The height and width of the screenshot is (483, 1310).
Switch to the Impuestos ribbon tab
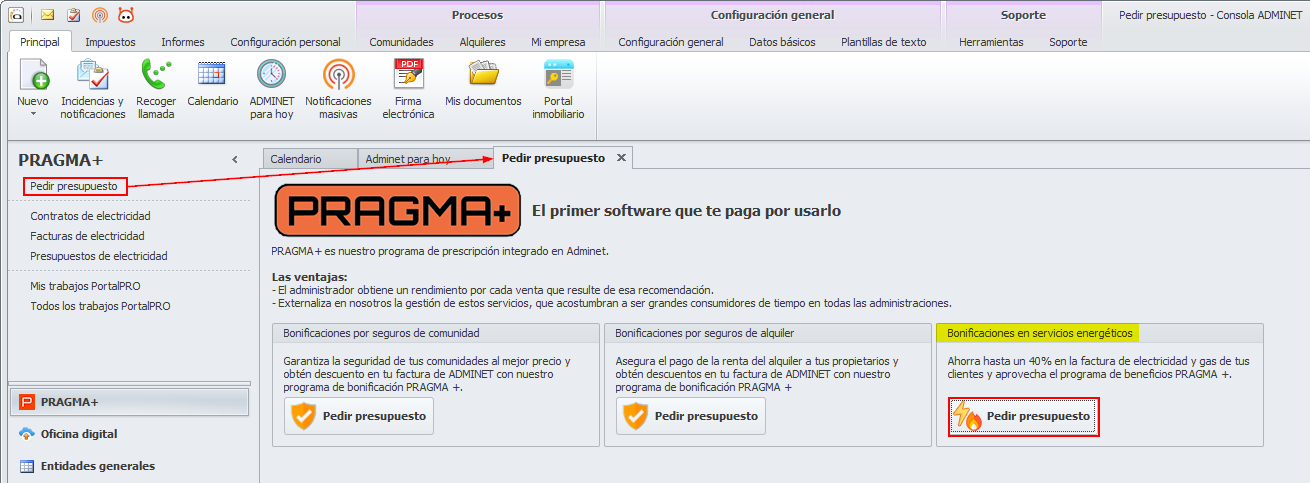point(110,42)
